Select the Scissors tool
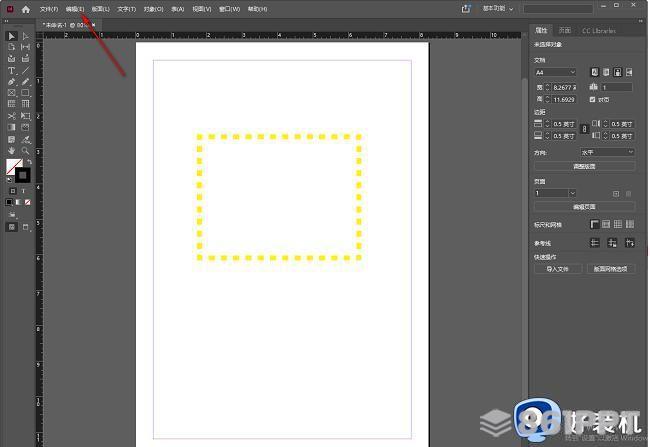The width and height of the screenshot is (650, 447). click(x=12, y=116)
